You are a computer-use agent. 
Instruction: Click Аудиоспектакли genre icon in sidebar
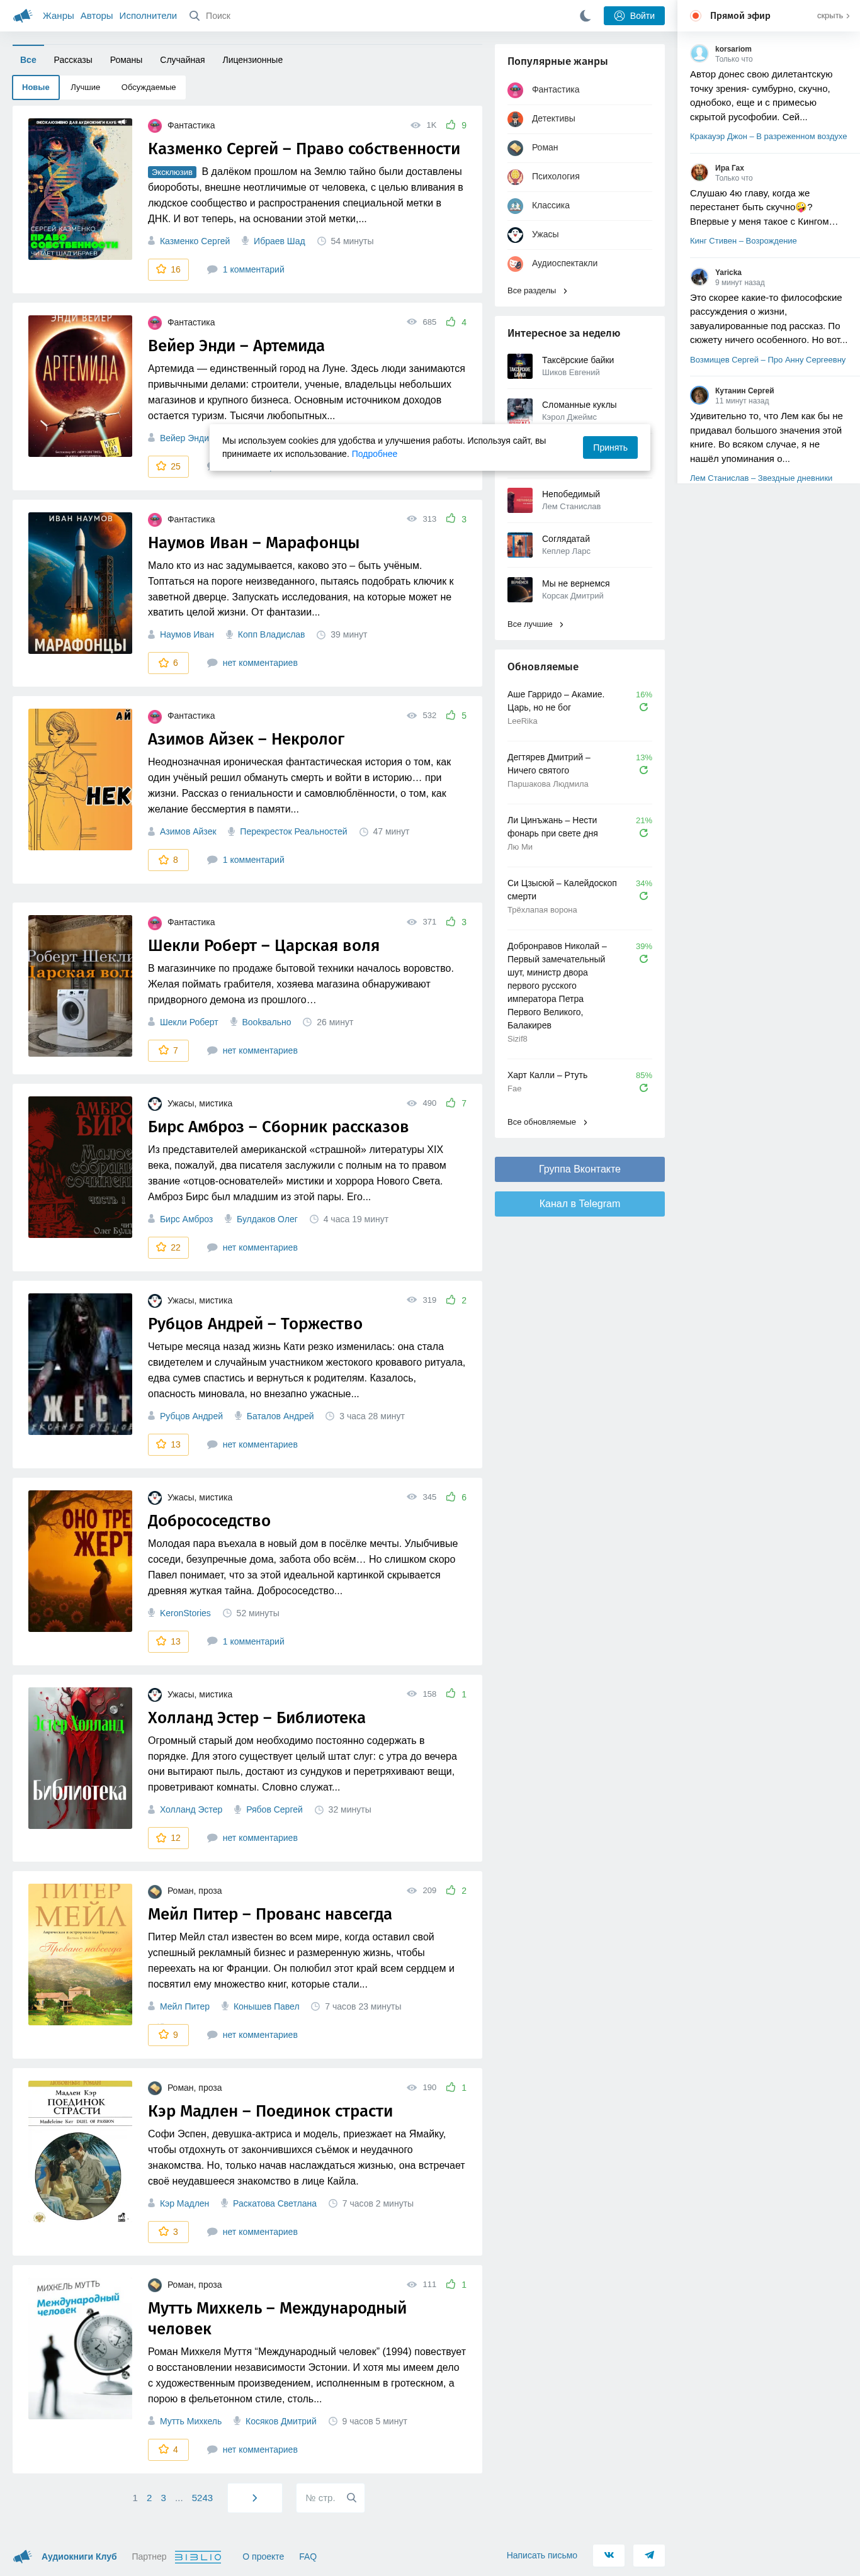[x=515, y=264]
